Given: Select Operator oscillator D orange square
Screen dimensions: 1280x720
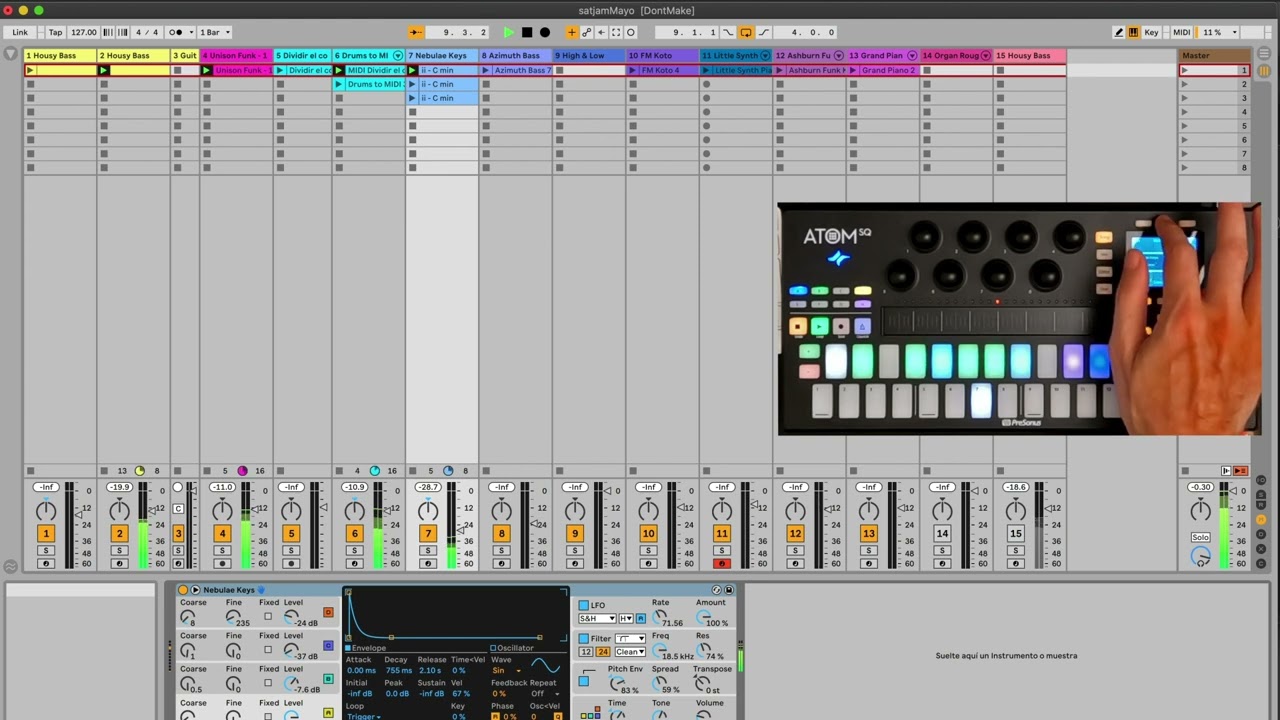Looking at the screenshot, I should click(328, 612).
